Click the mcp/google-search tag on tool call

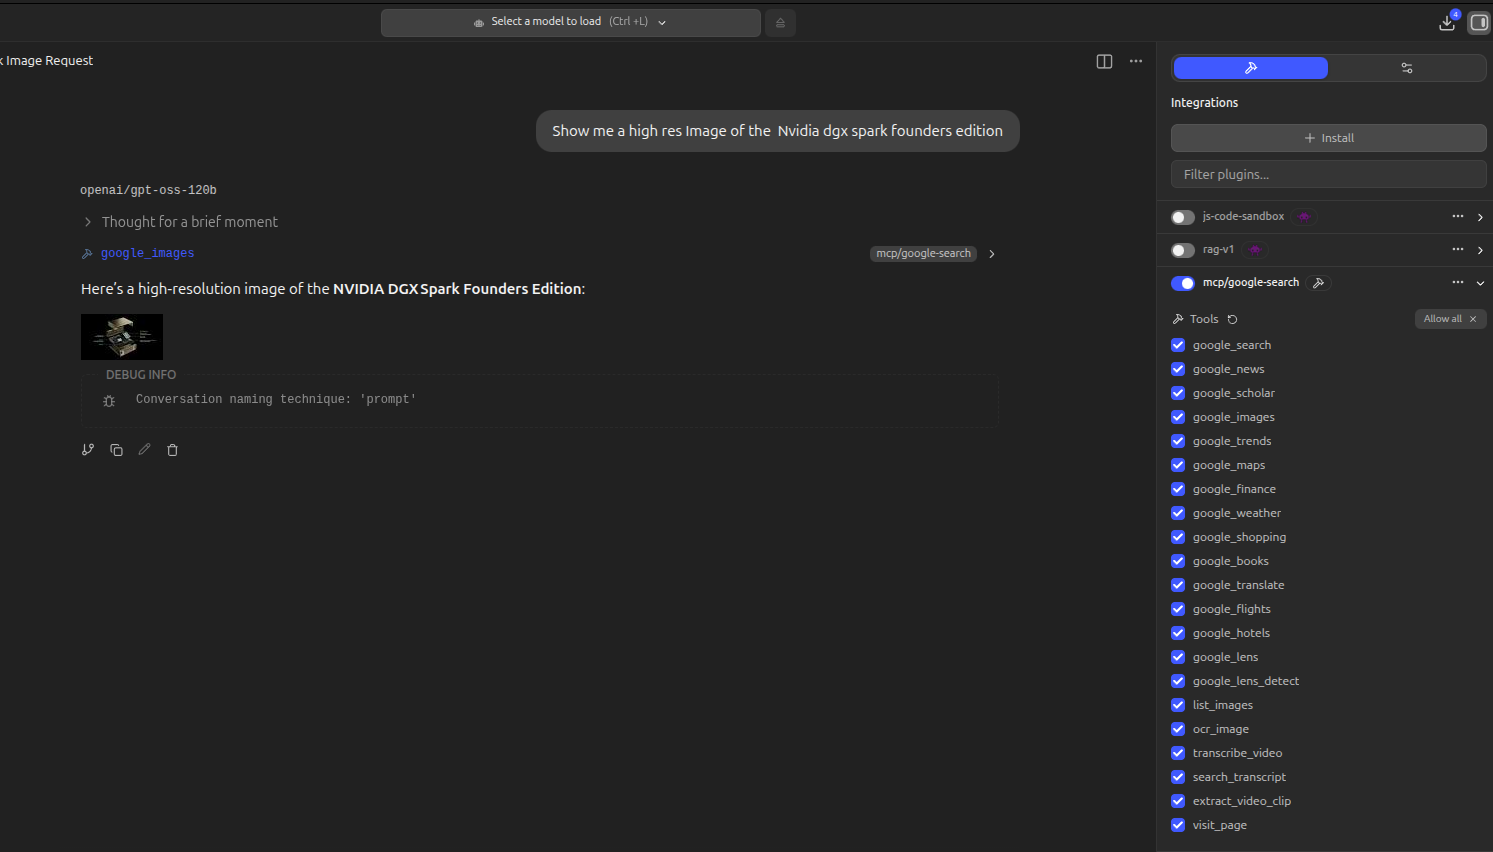(x=923, y=254)
